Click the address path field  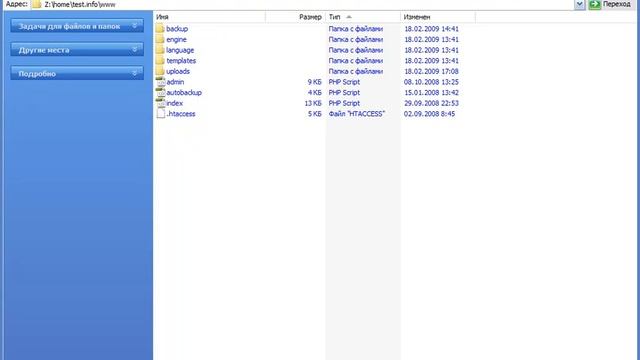(302, 4)
